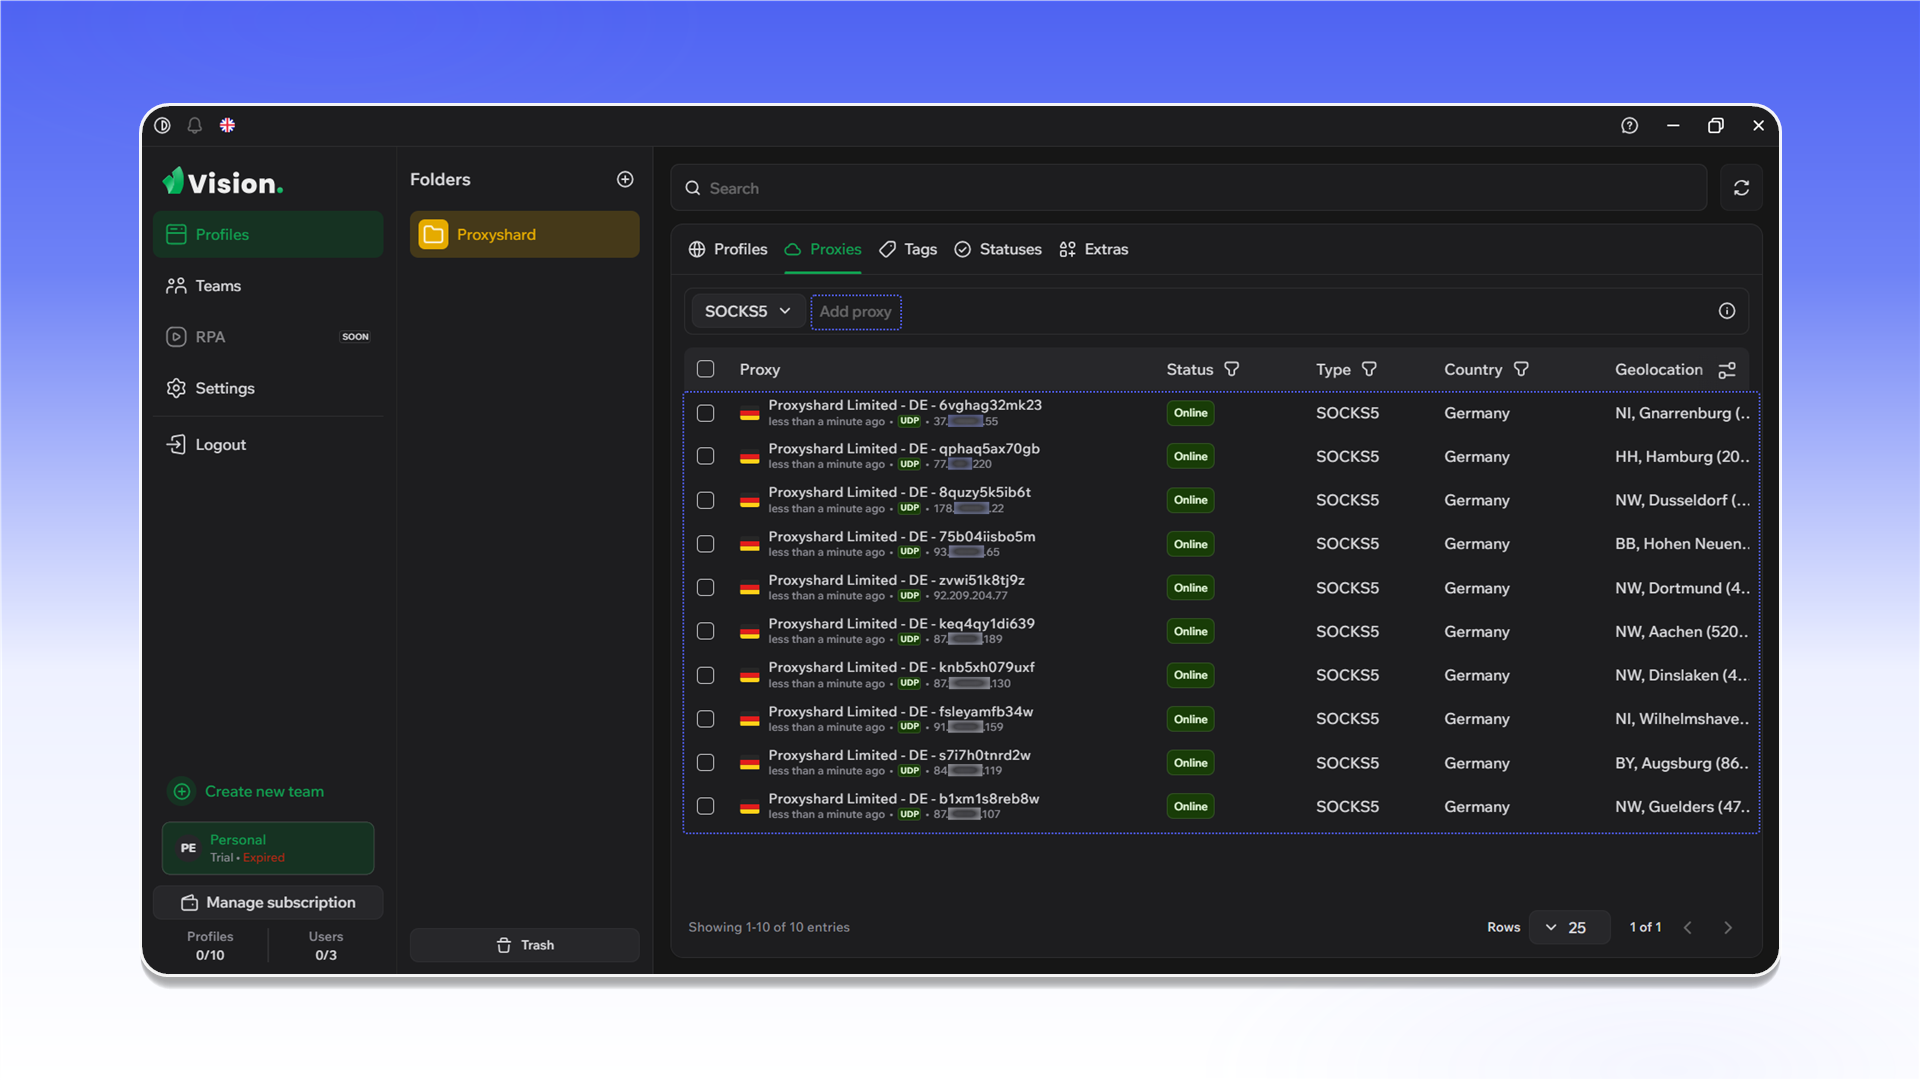This screenshot has height=1080, width=1920.
Task: Click SOCKS5 type cell of keq4qy1di639 row
Action: (x=1347, y=631)
